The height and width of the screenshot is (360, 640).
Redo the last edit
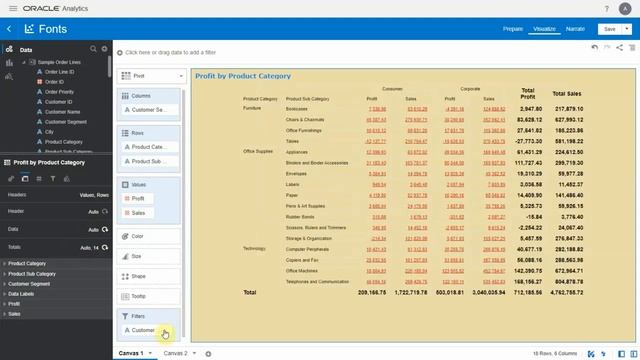pos(607,48)
